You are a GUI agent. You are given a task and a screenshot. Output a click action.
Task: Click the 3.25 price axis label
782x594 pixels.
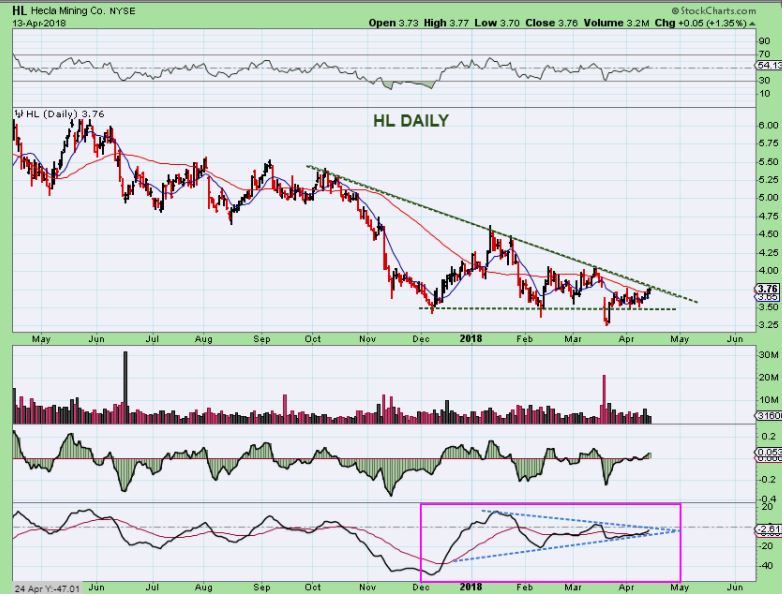coord(769,325)
